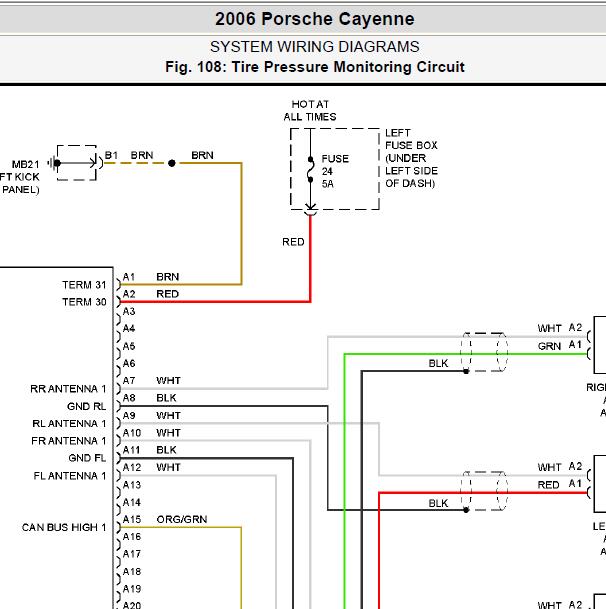Click the "GND FL" label
Screen dimensions: 606x609
coord(87,458)
